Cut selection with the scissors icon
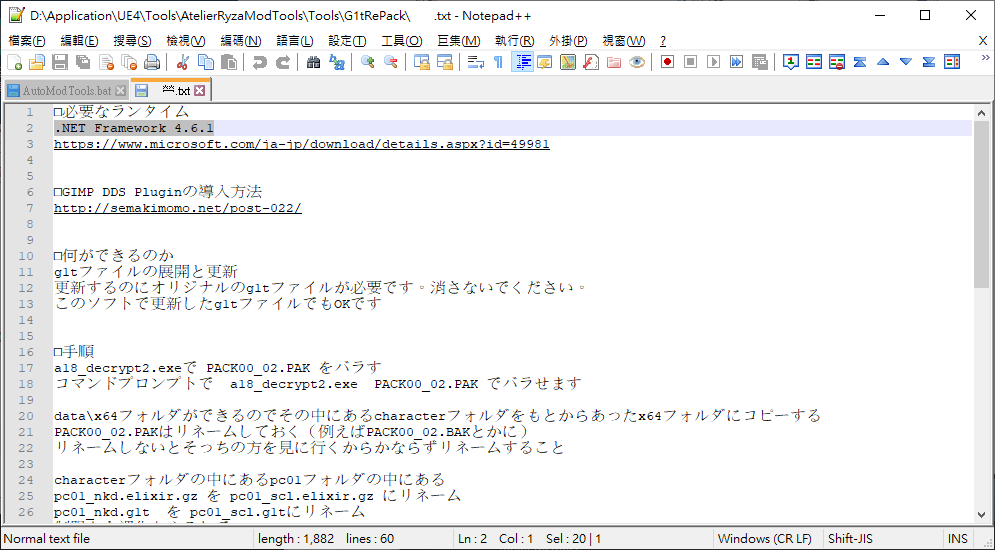995x550 pixels. [183, 62]
